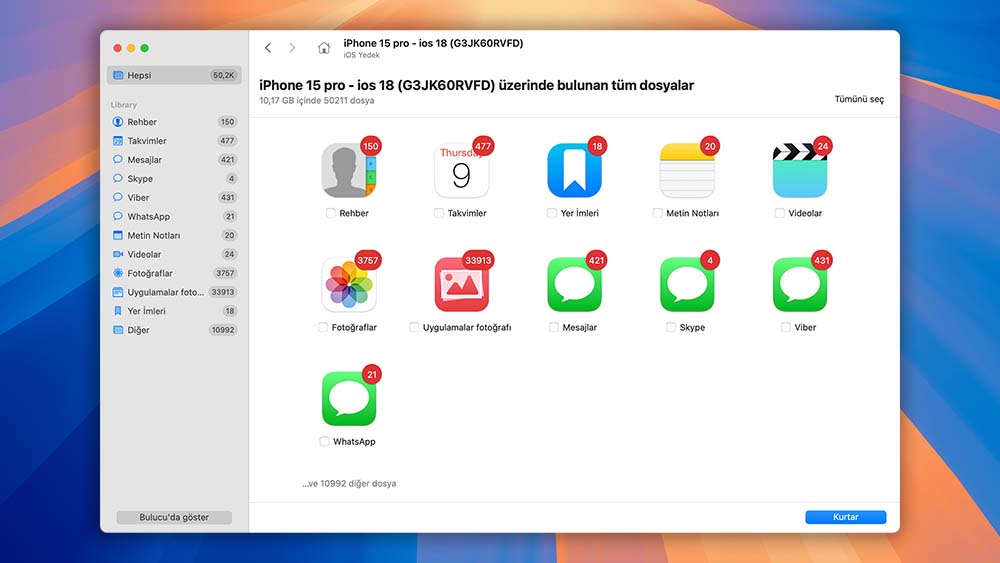Click the Viber sidebar bubble icon

click(117, 198)
